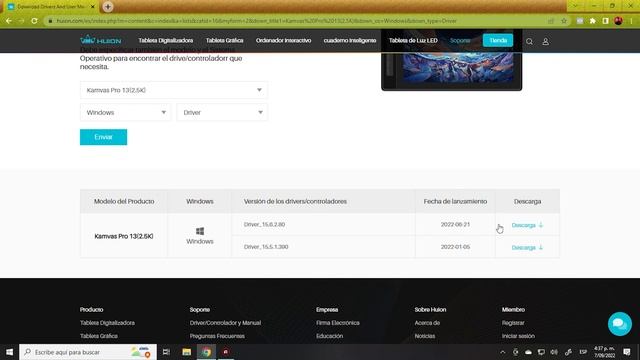The image size is (640, 360).
Task: Click the Chrome icon in the taskbar
Action: click(206, 352)
